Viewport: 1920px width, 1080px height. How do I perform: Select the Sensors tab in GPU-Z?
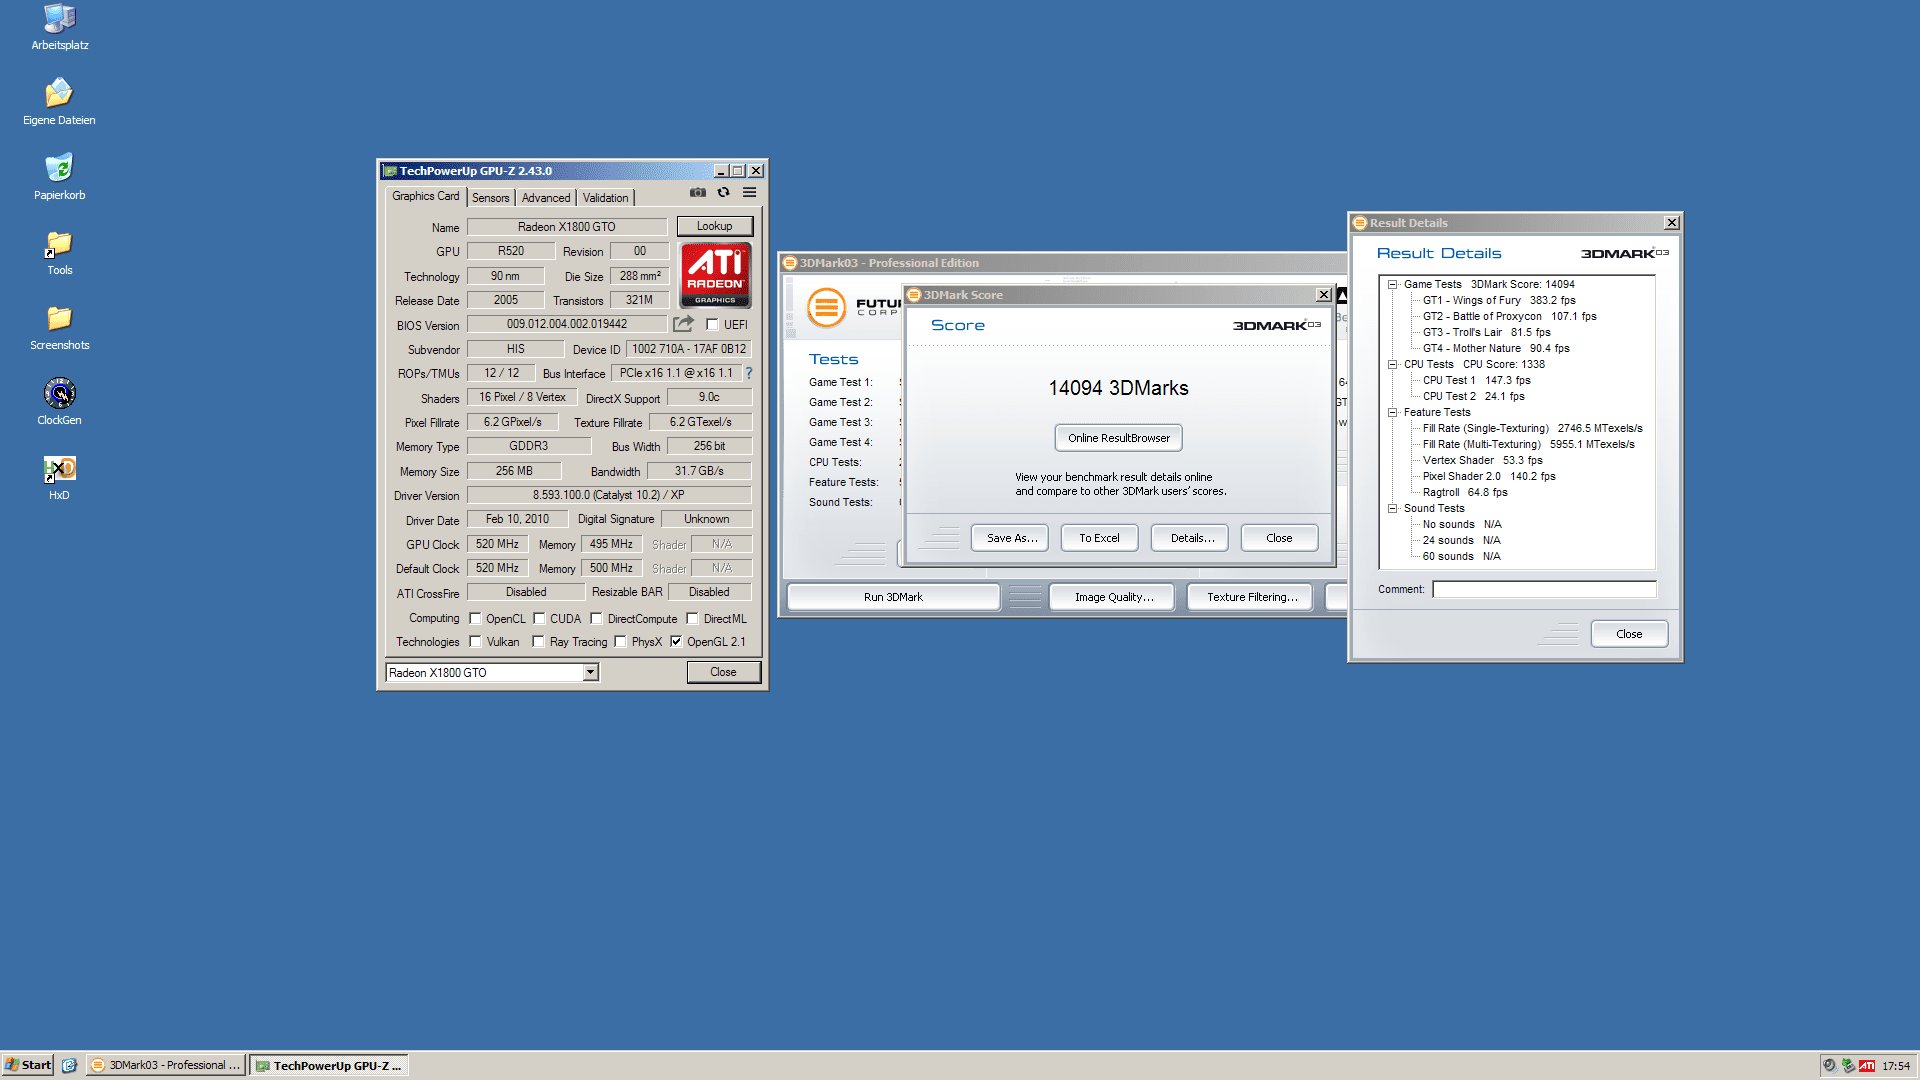tap(488, 196)
